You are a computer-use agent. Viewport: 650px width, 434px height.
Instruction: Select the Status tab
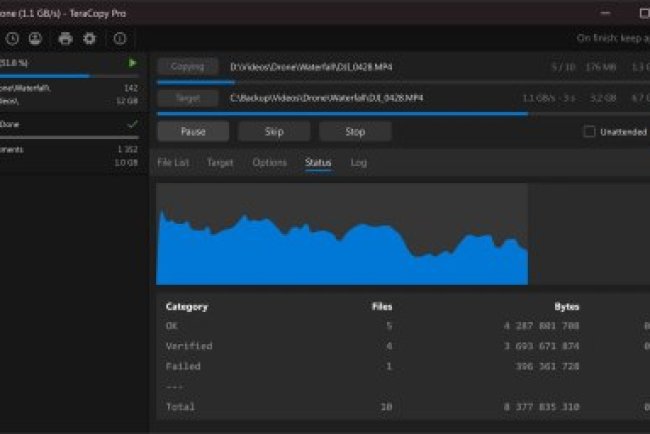pos(318,162)
